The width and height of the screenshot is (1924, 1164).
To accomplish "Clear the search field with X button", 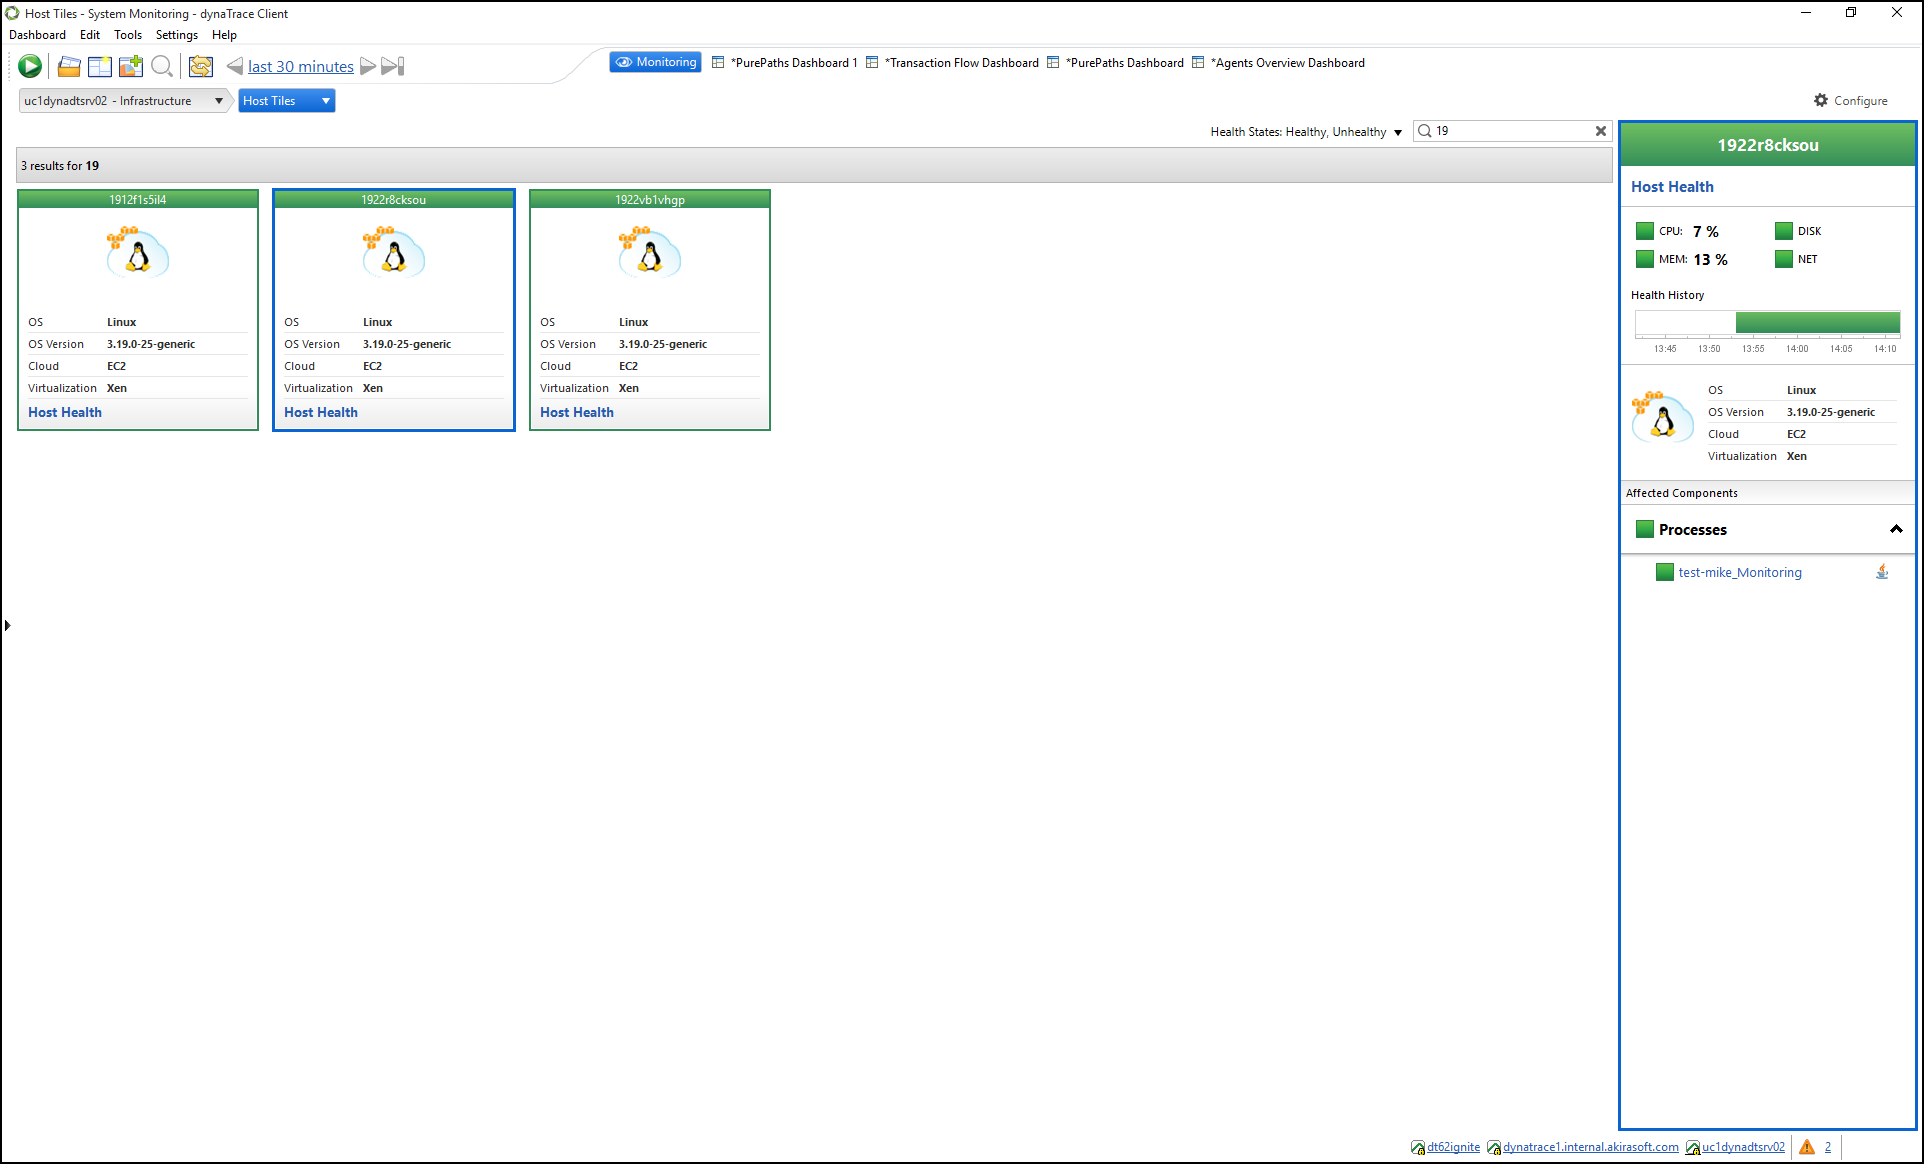I will (1601, 131).
